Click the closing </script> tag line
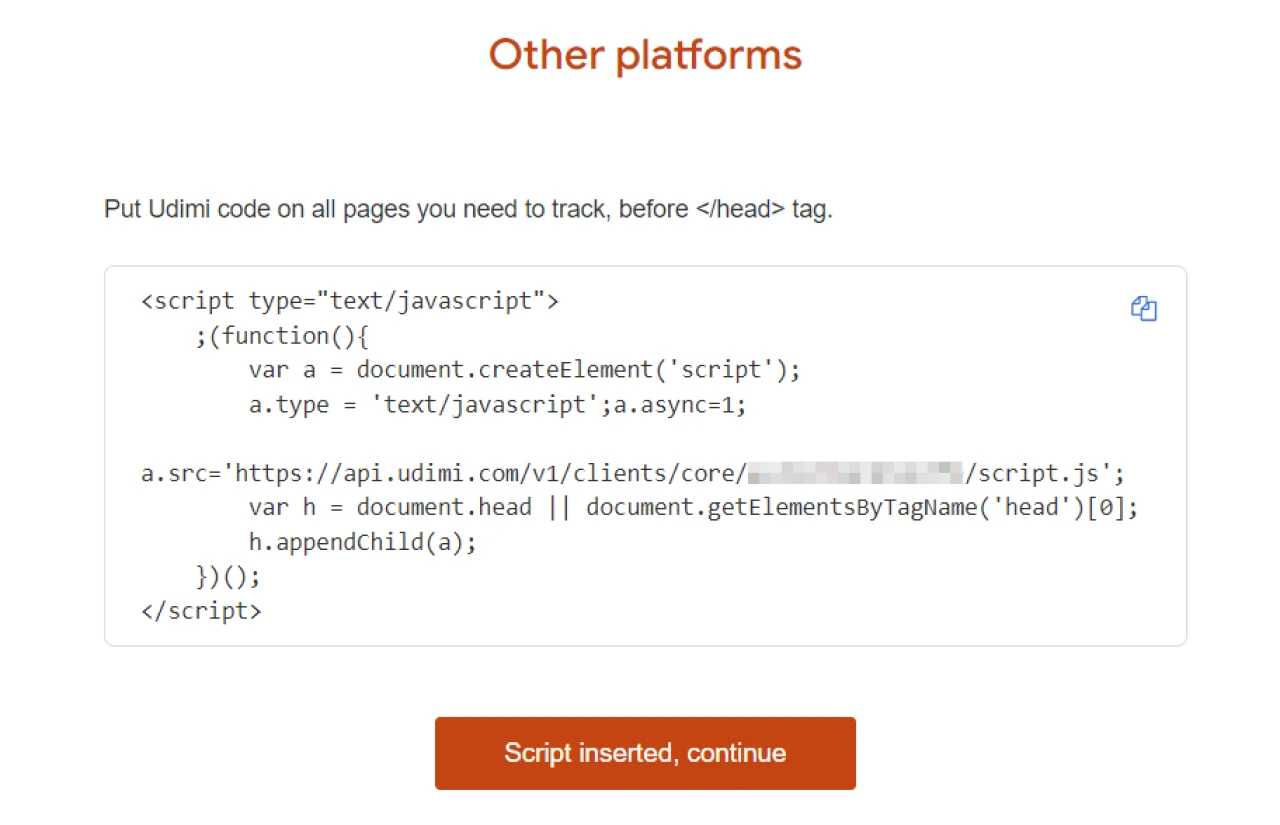 pos(201,610)
